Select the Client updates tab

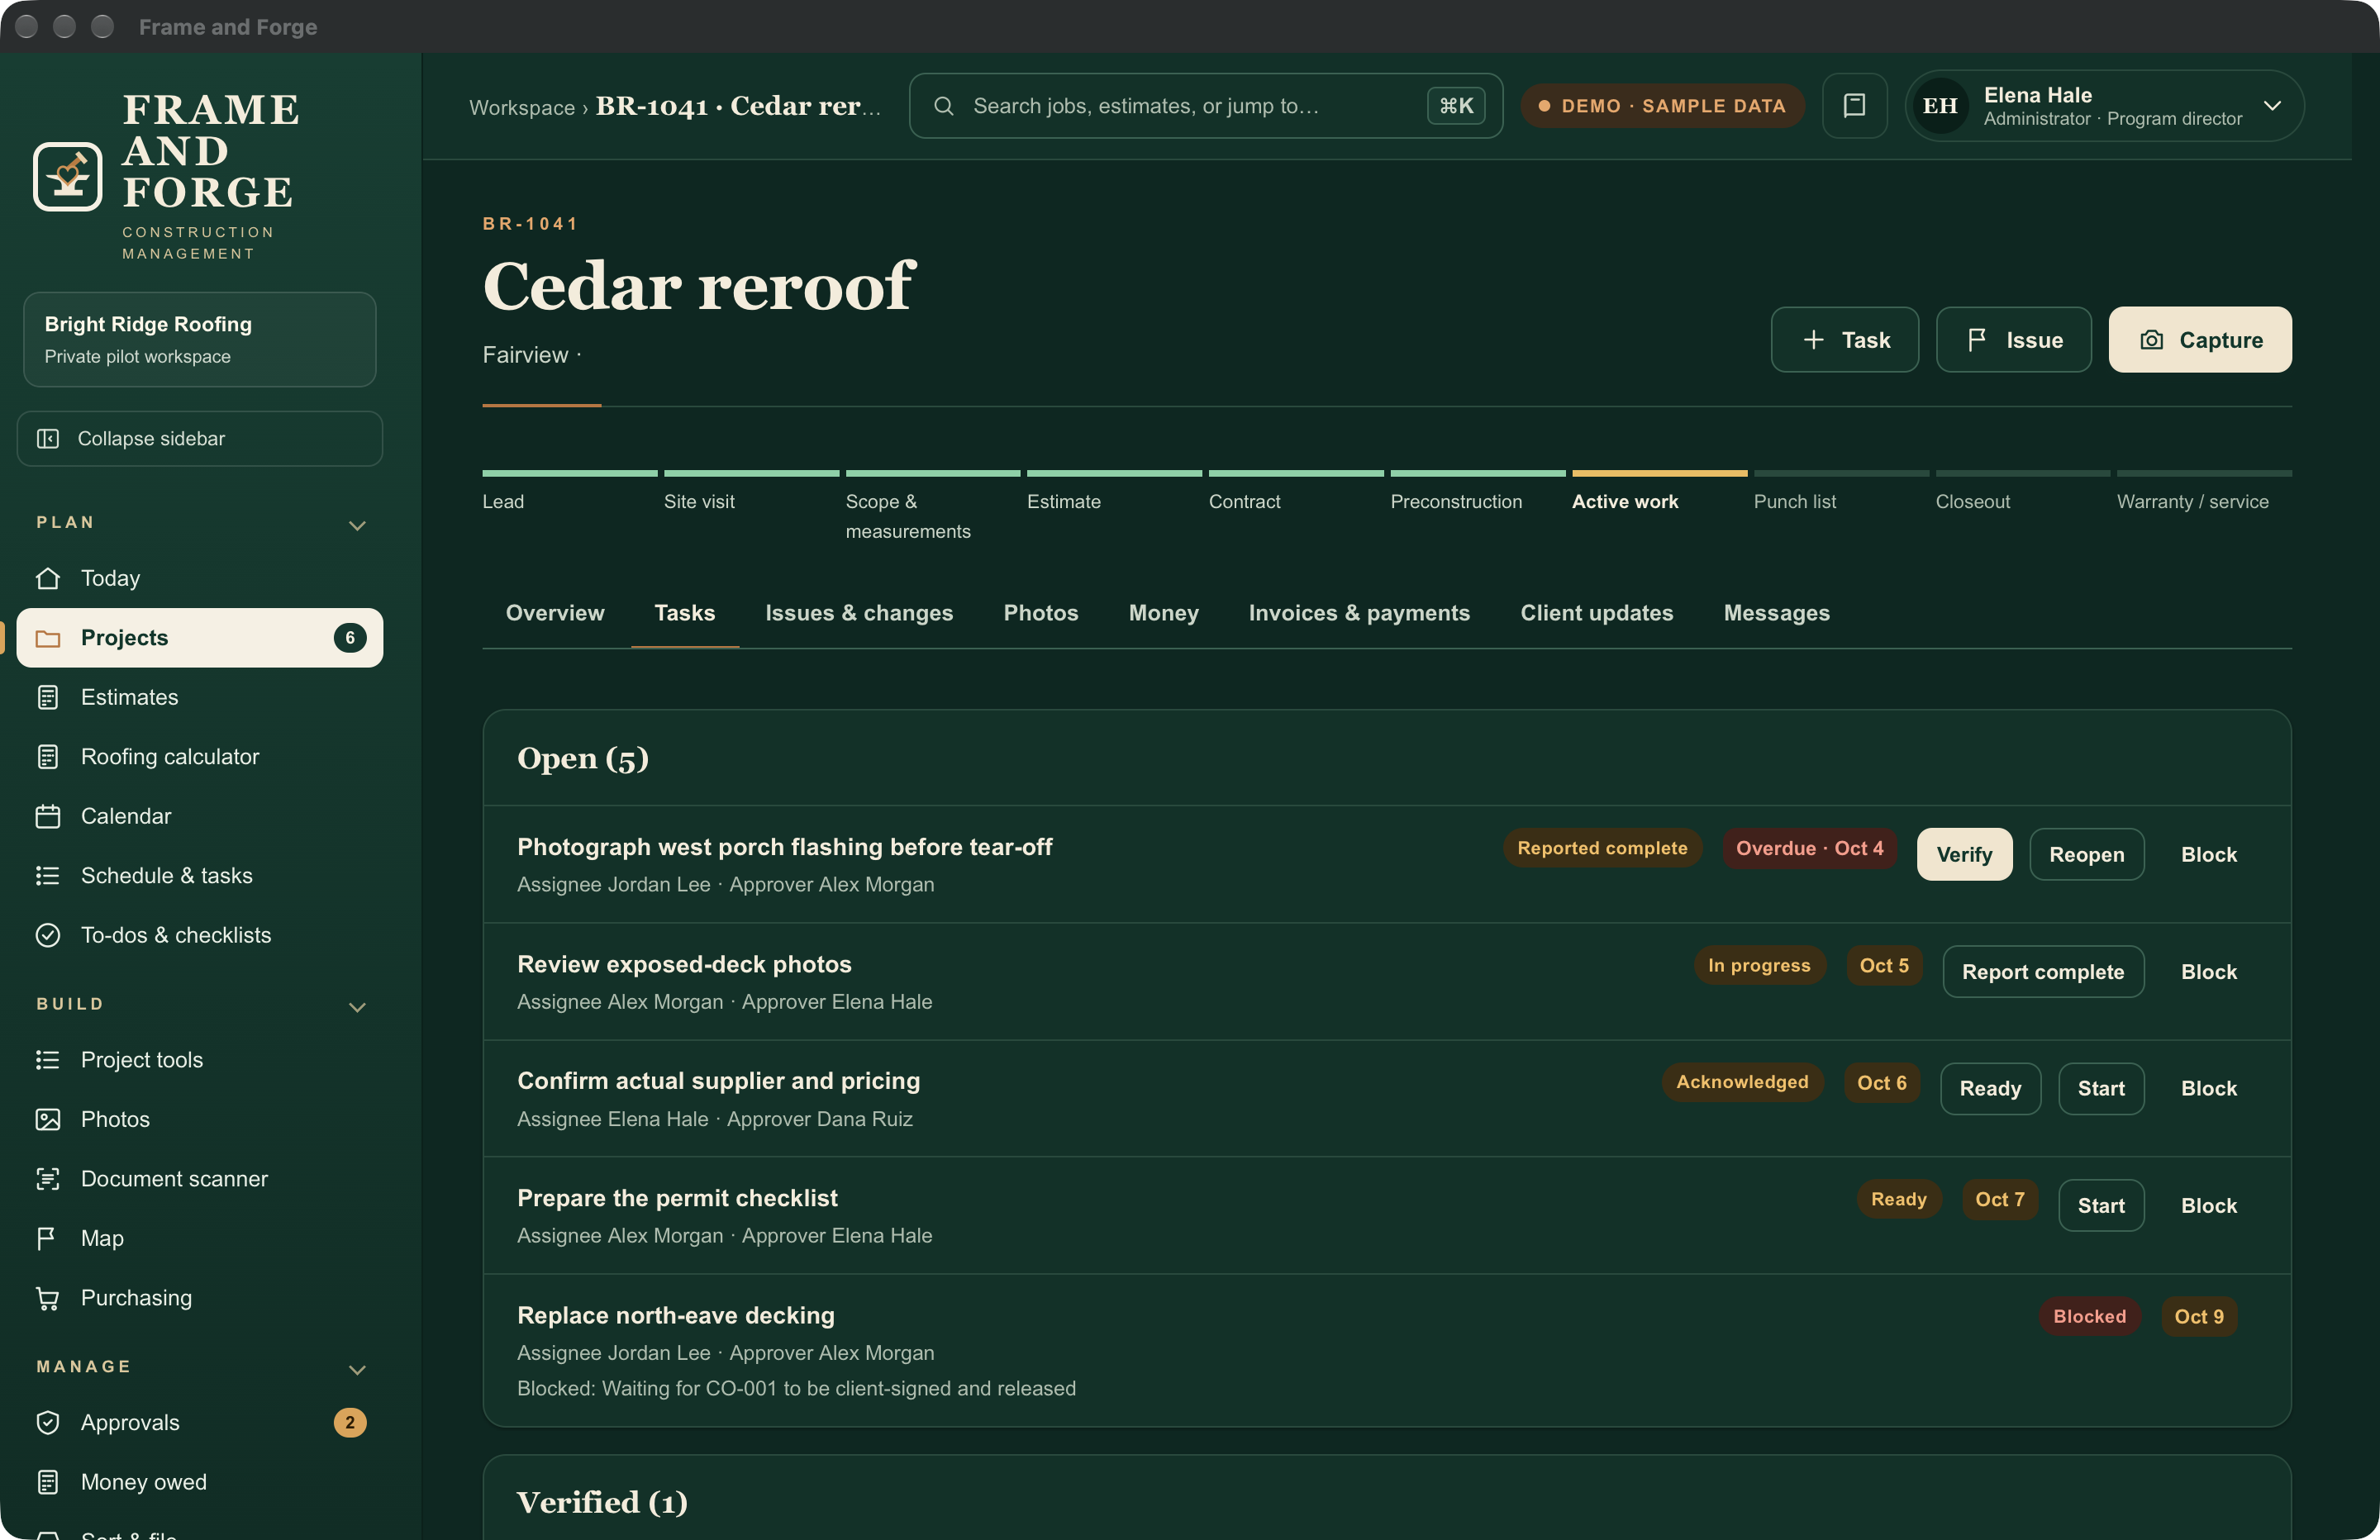click(1596, 613)
